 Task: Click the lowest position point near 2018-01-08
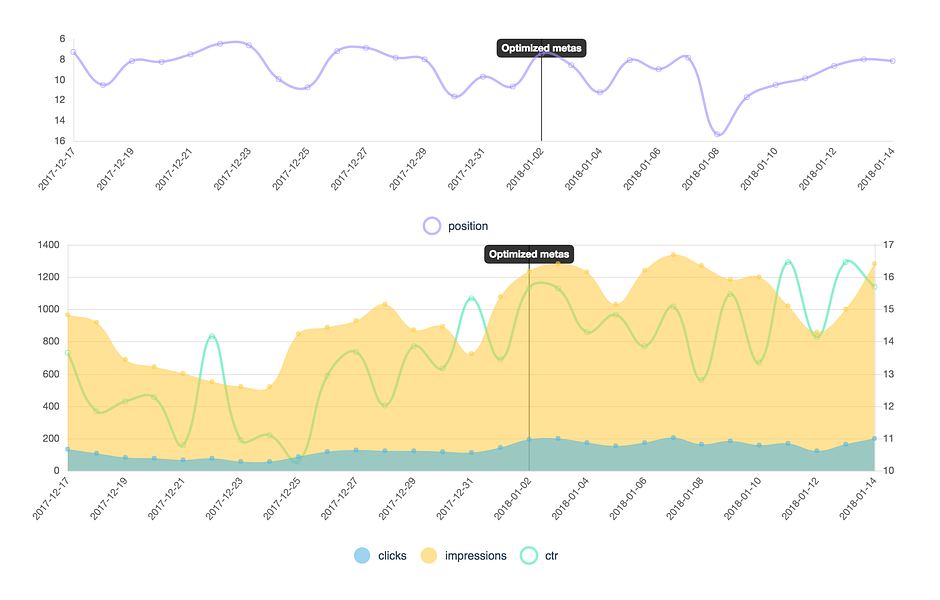717,134
